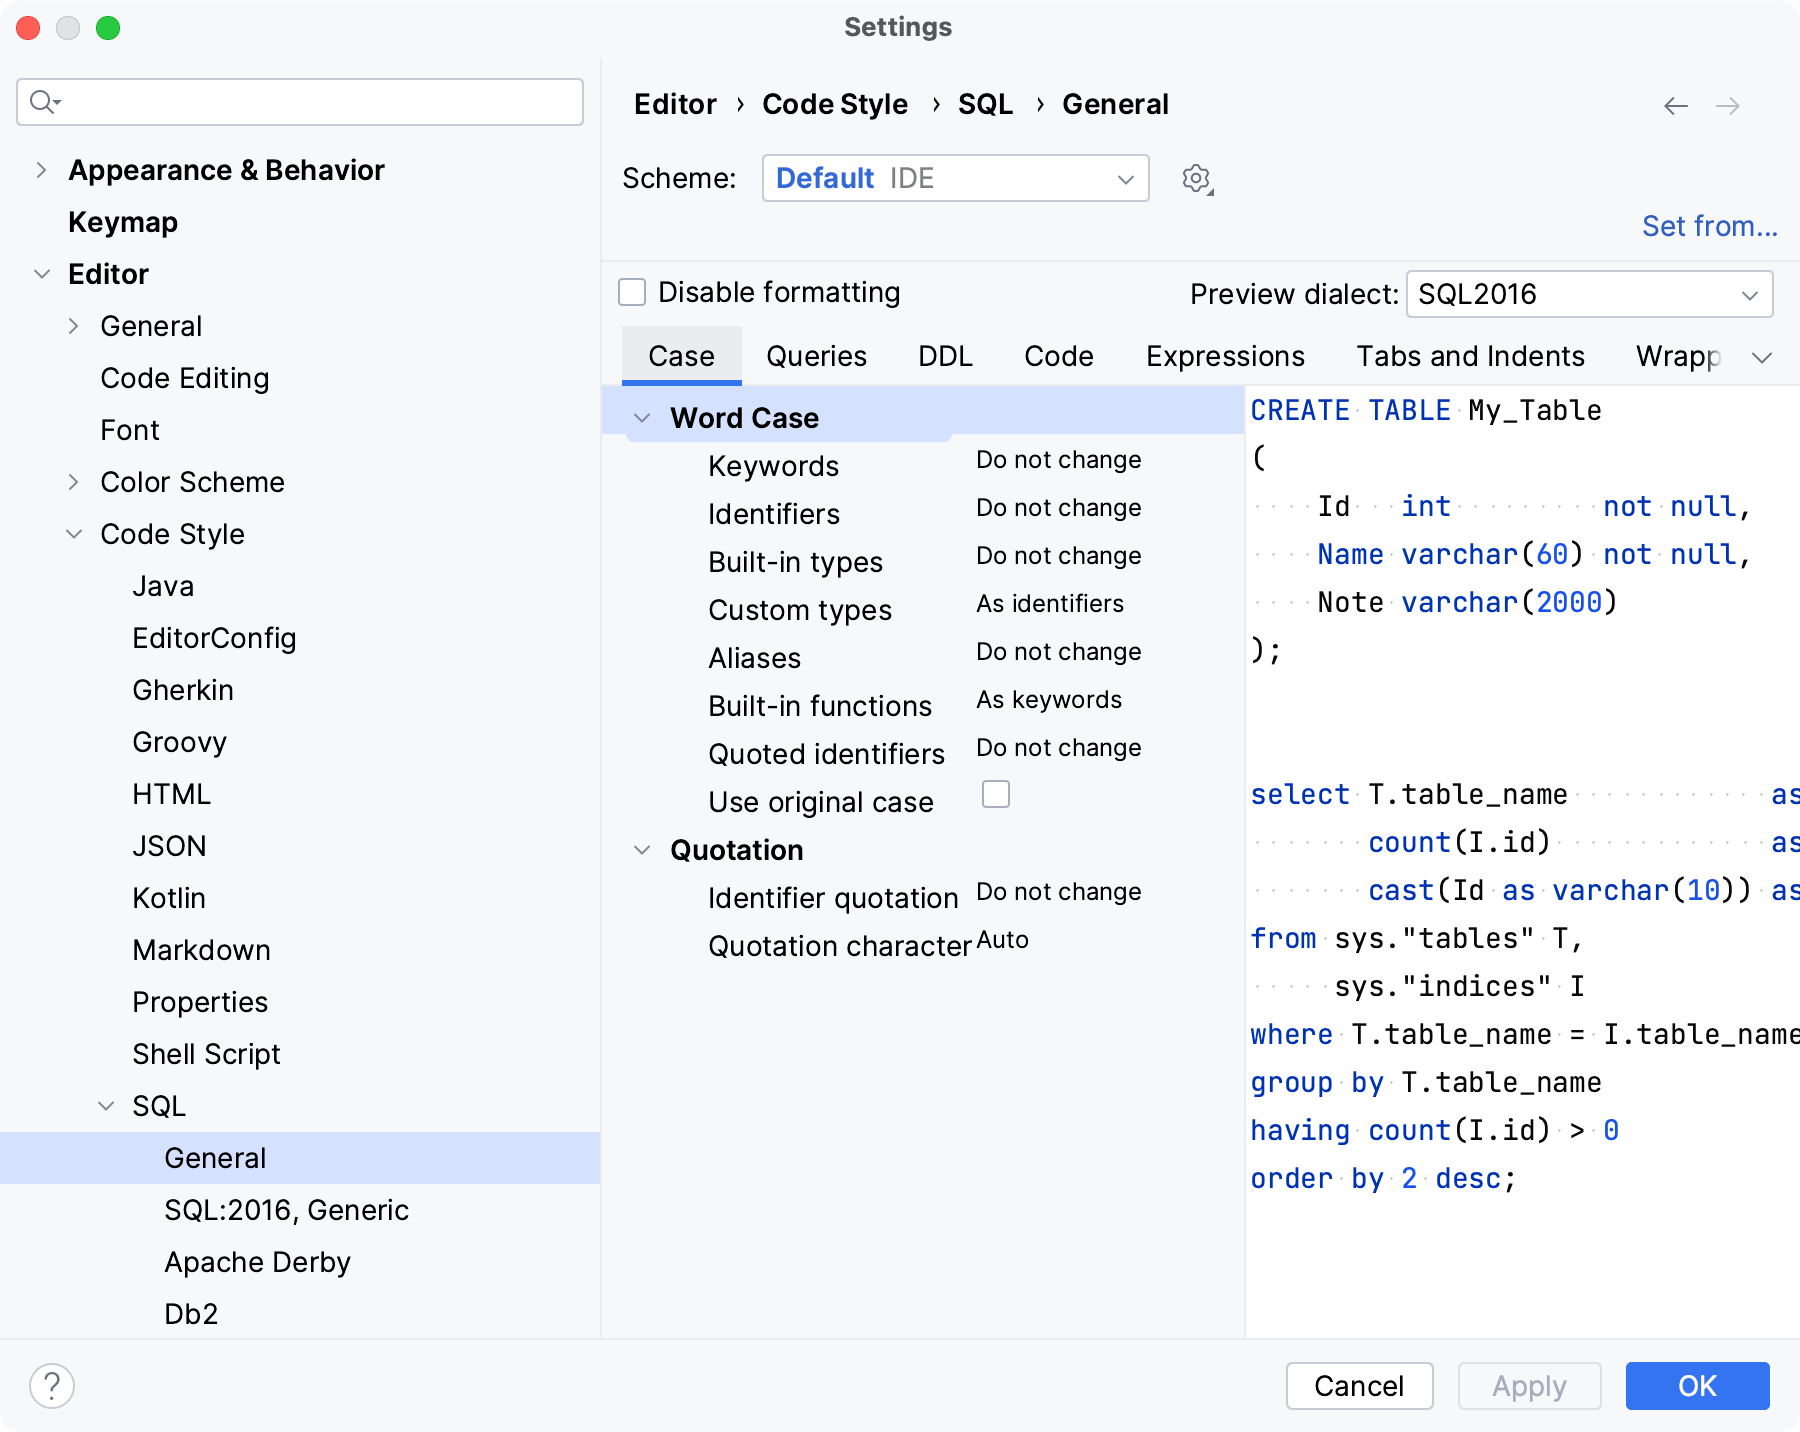Expand the General section under Editor

tap(73, 325)
